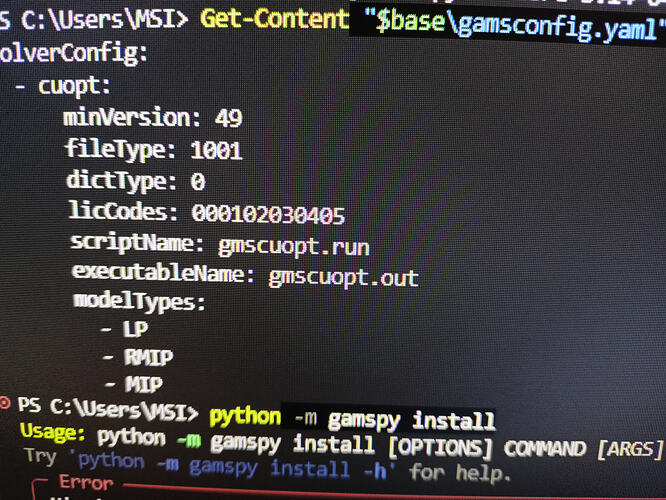The image size is (666, 500).
Task: Click 'executableName: gmscuopt.out' line
Action: click(x=245, y=275)
